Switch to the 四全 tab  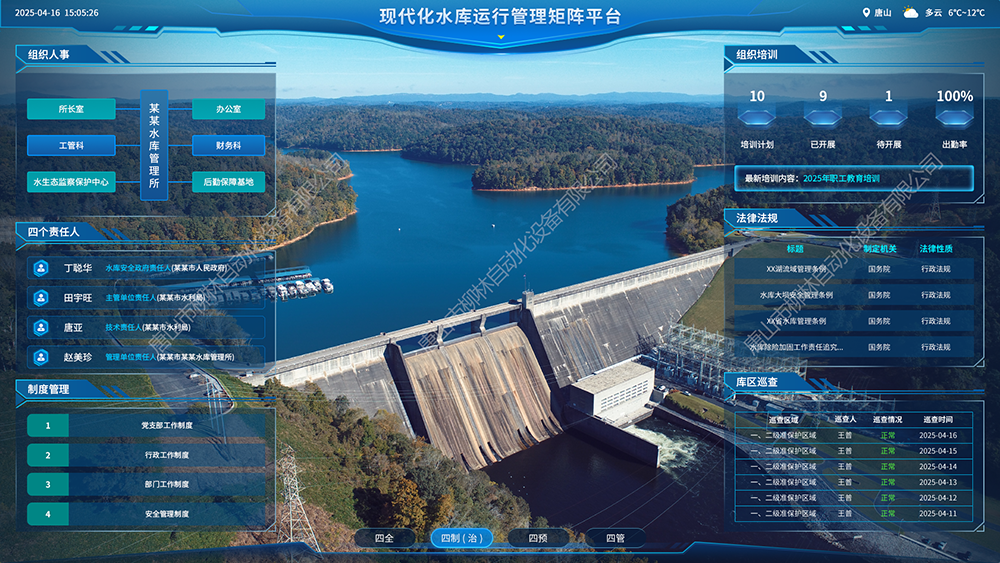(385, 538)
